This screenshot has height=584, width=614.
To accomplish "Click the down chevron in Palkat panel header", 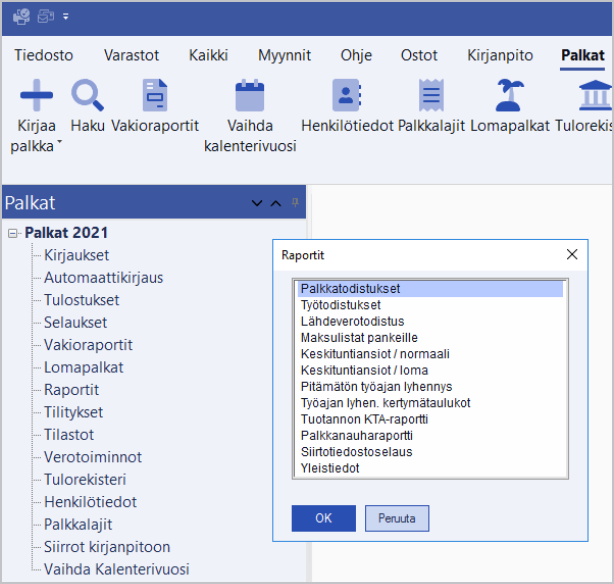I will [x=257, y=204].
